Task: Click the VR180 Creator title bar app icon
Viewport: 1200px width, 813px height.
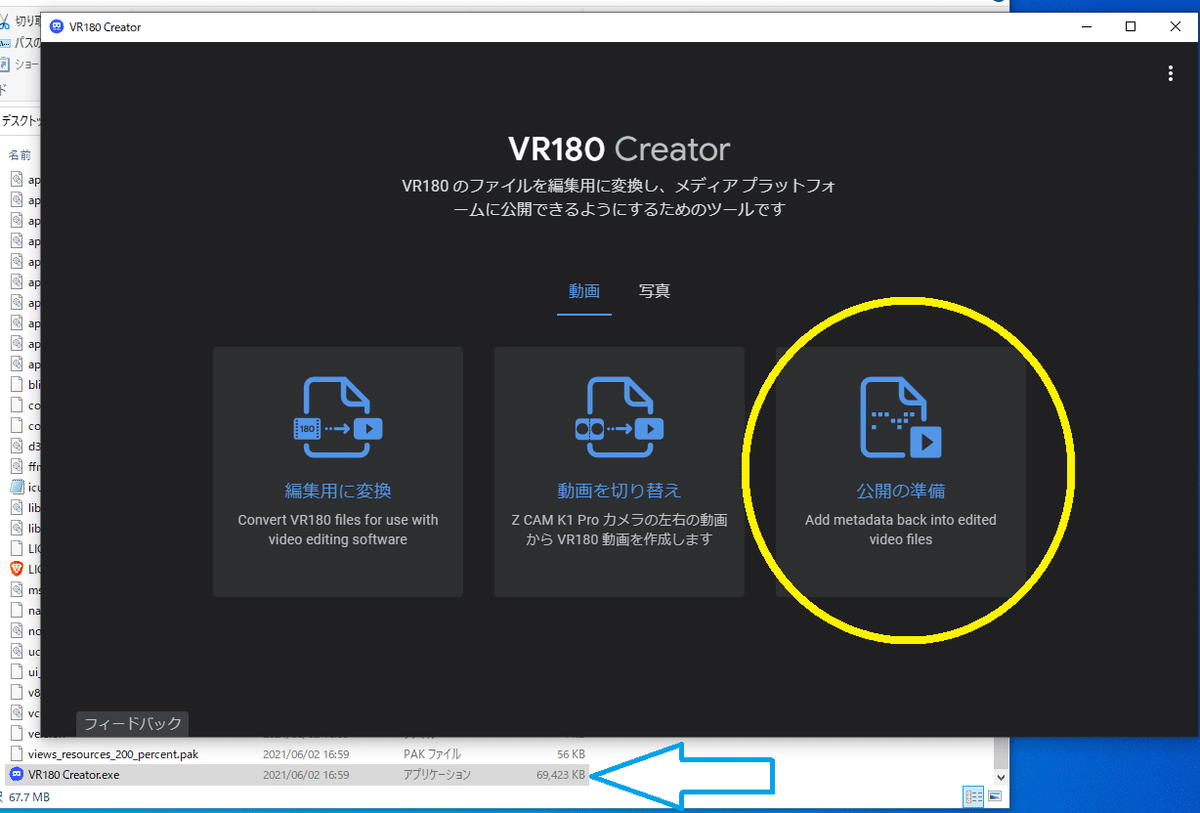Action: 56,27
